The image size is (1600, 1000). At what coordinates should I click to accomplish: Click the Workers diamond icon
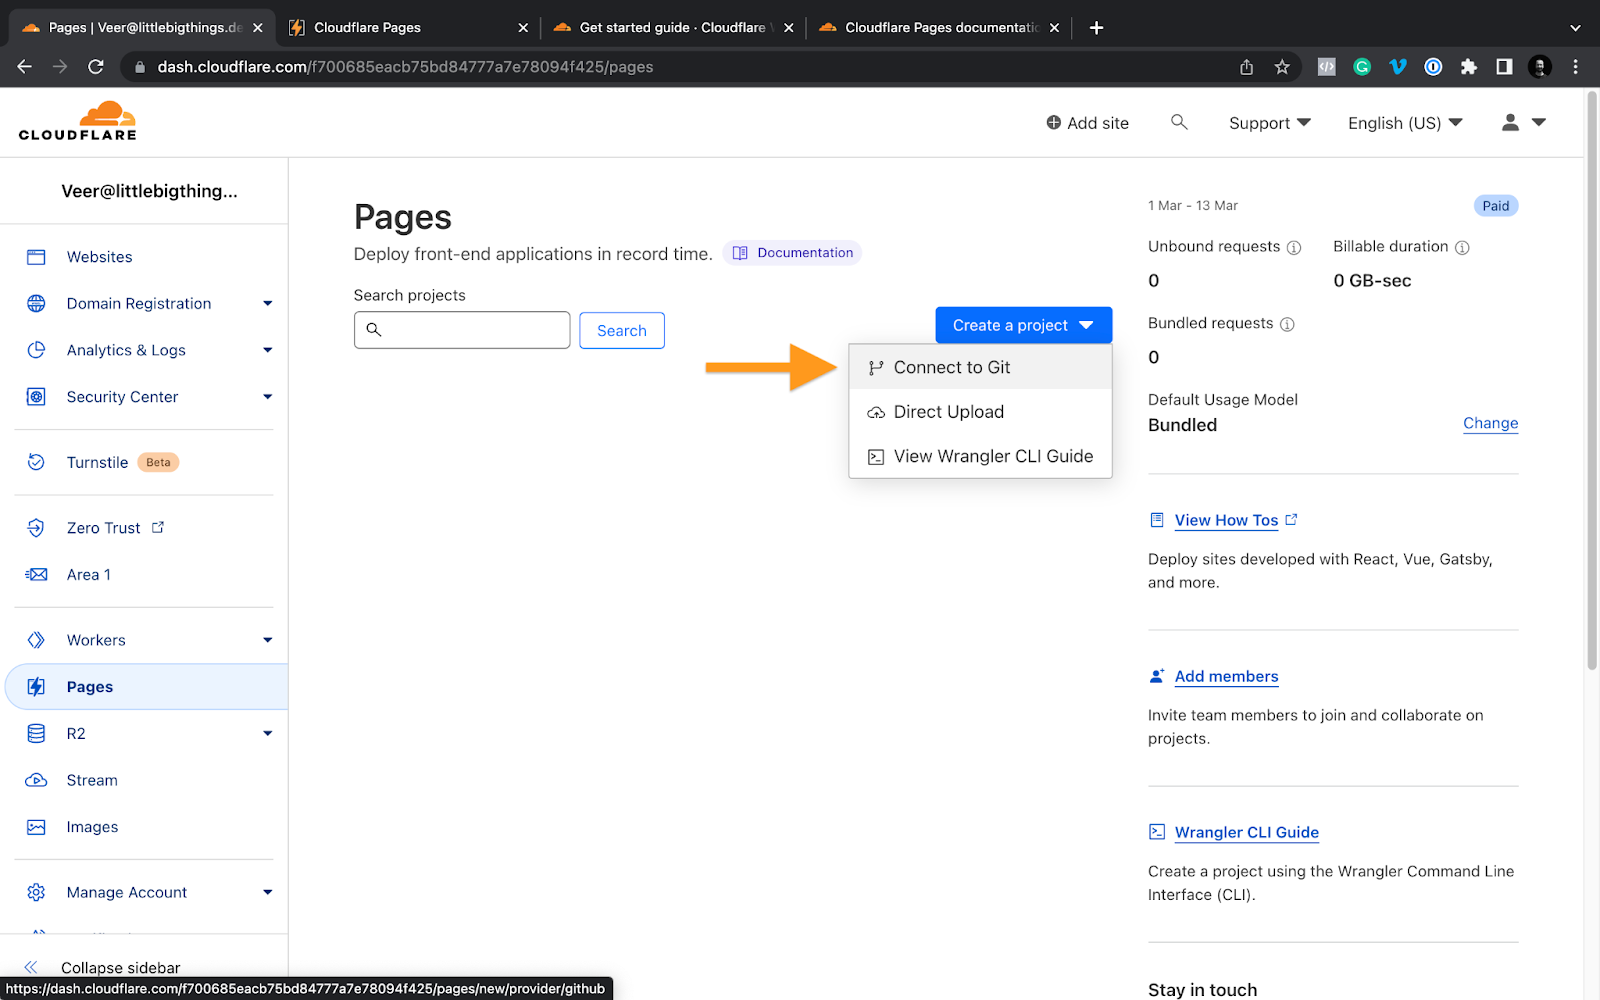tap(36, 640)
